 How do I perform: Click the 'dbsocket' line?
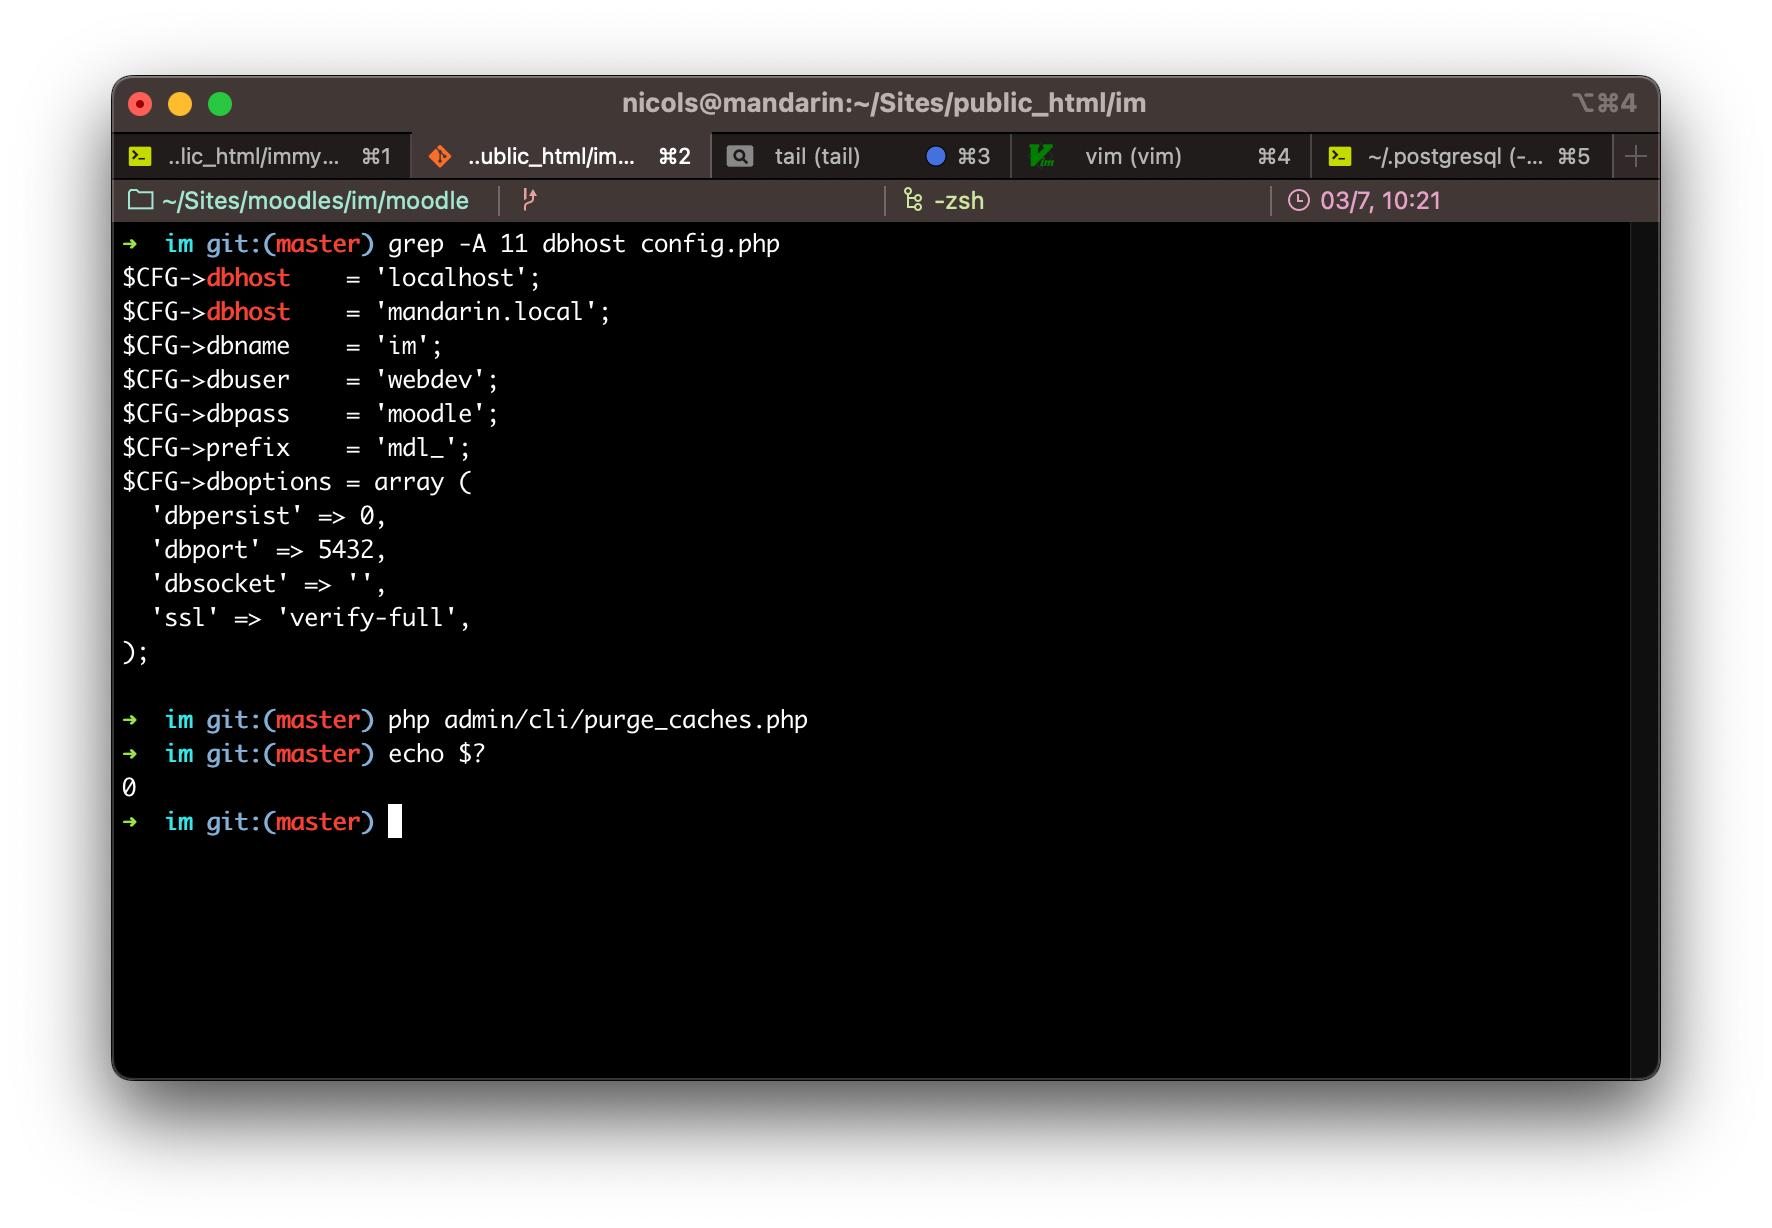coord(268,584)
